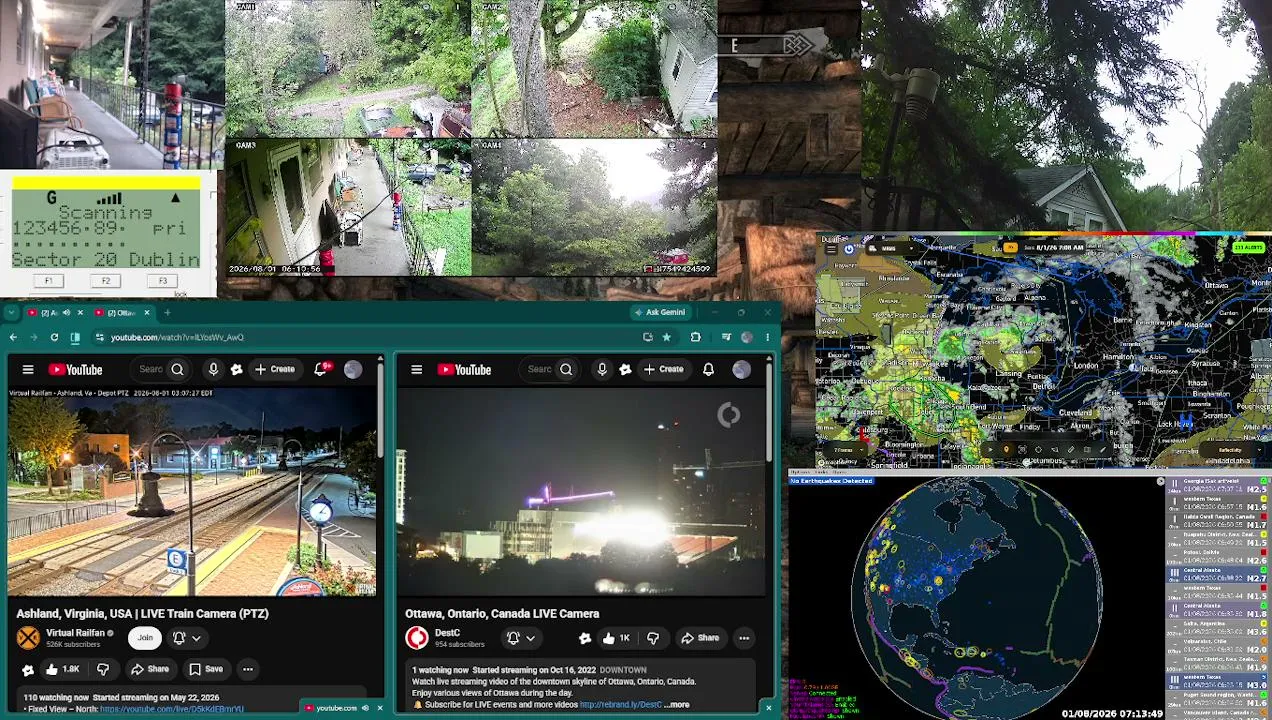Viewport: 1272px width, 720px height.
Task: Open Virtual Railfan channel avatar
Action: pyautogui.click(x=28, y=638)
